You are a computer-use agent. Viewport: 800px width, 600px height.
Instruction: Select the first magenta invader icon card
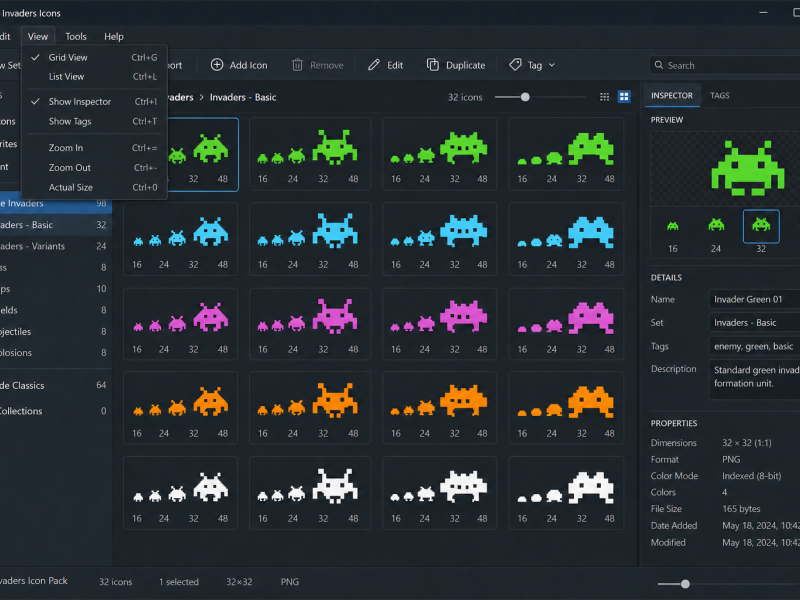click(x=181, y=324)
